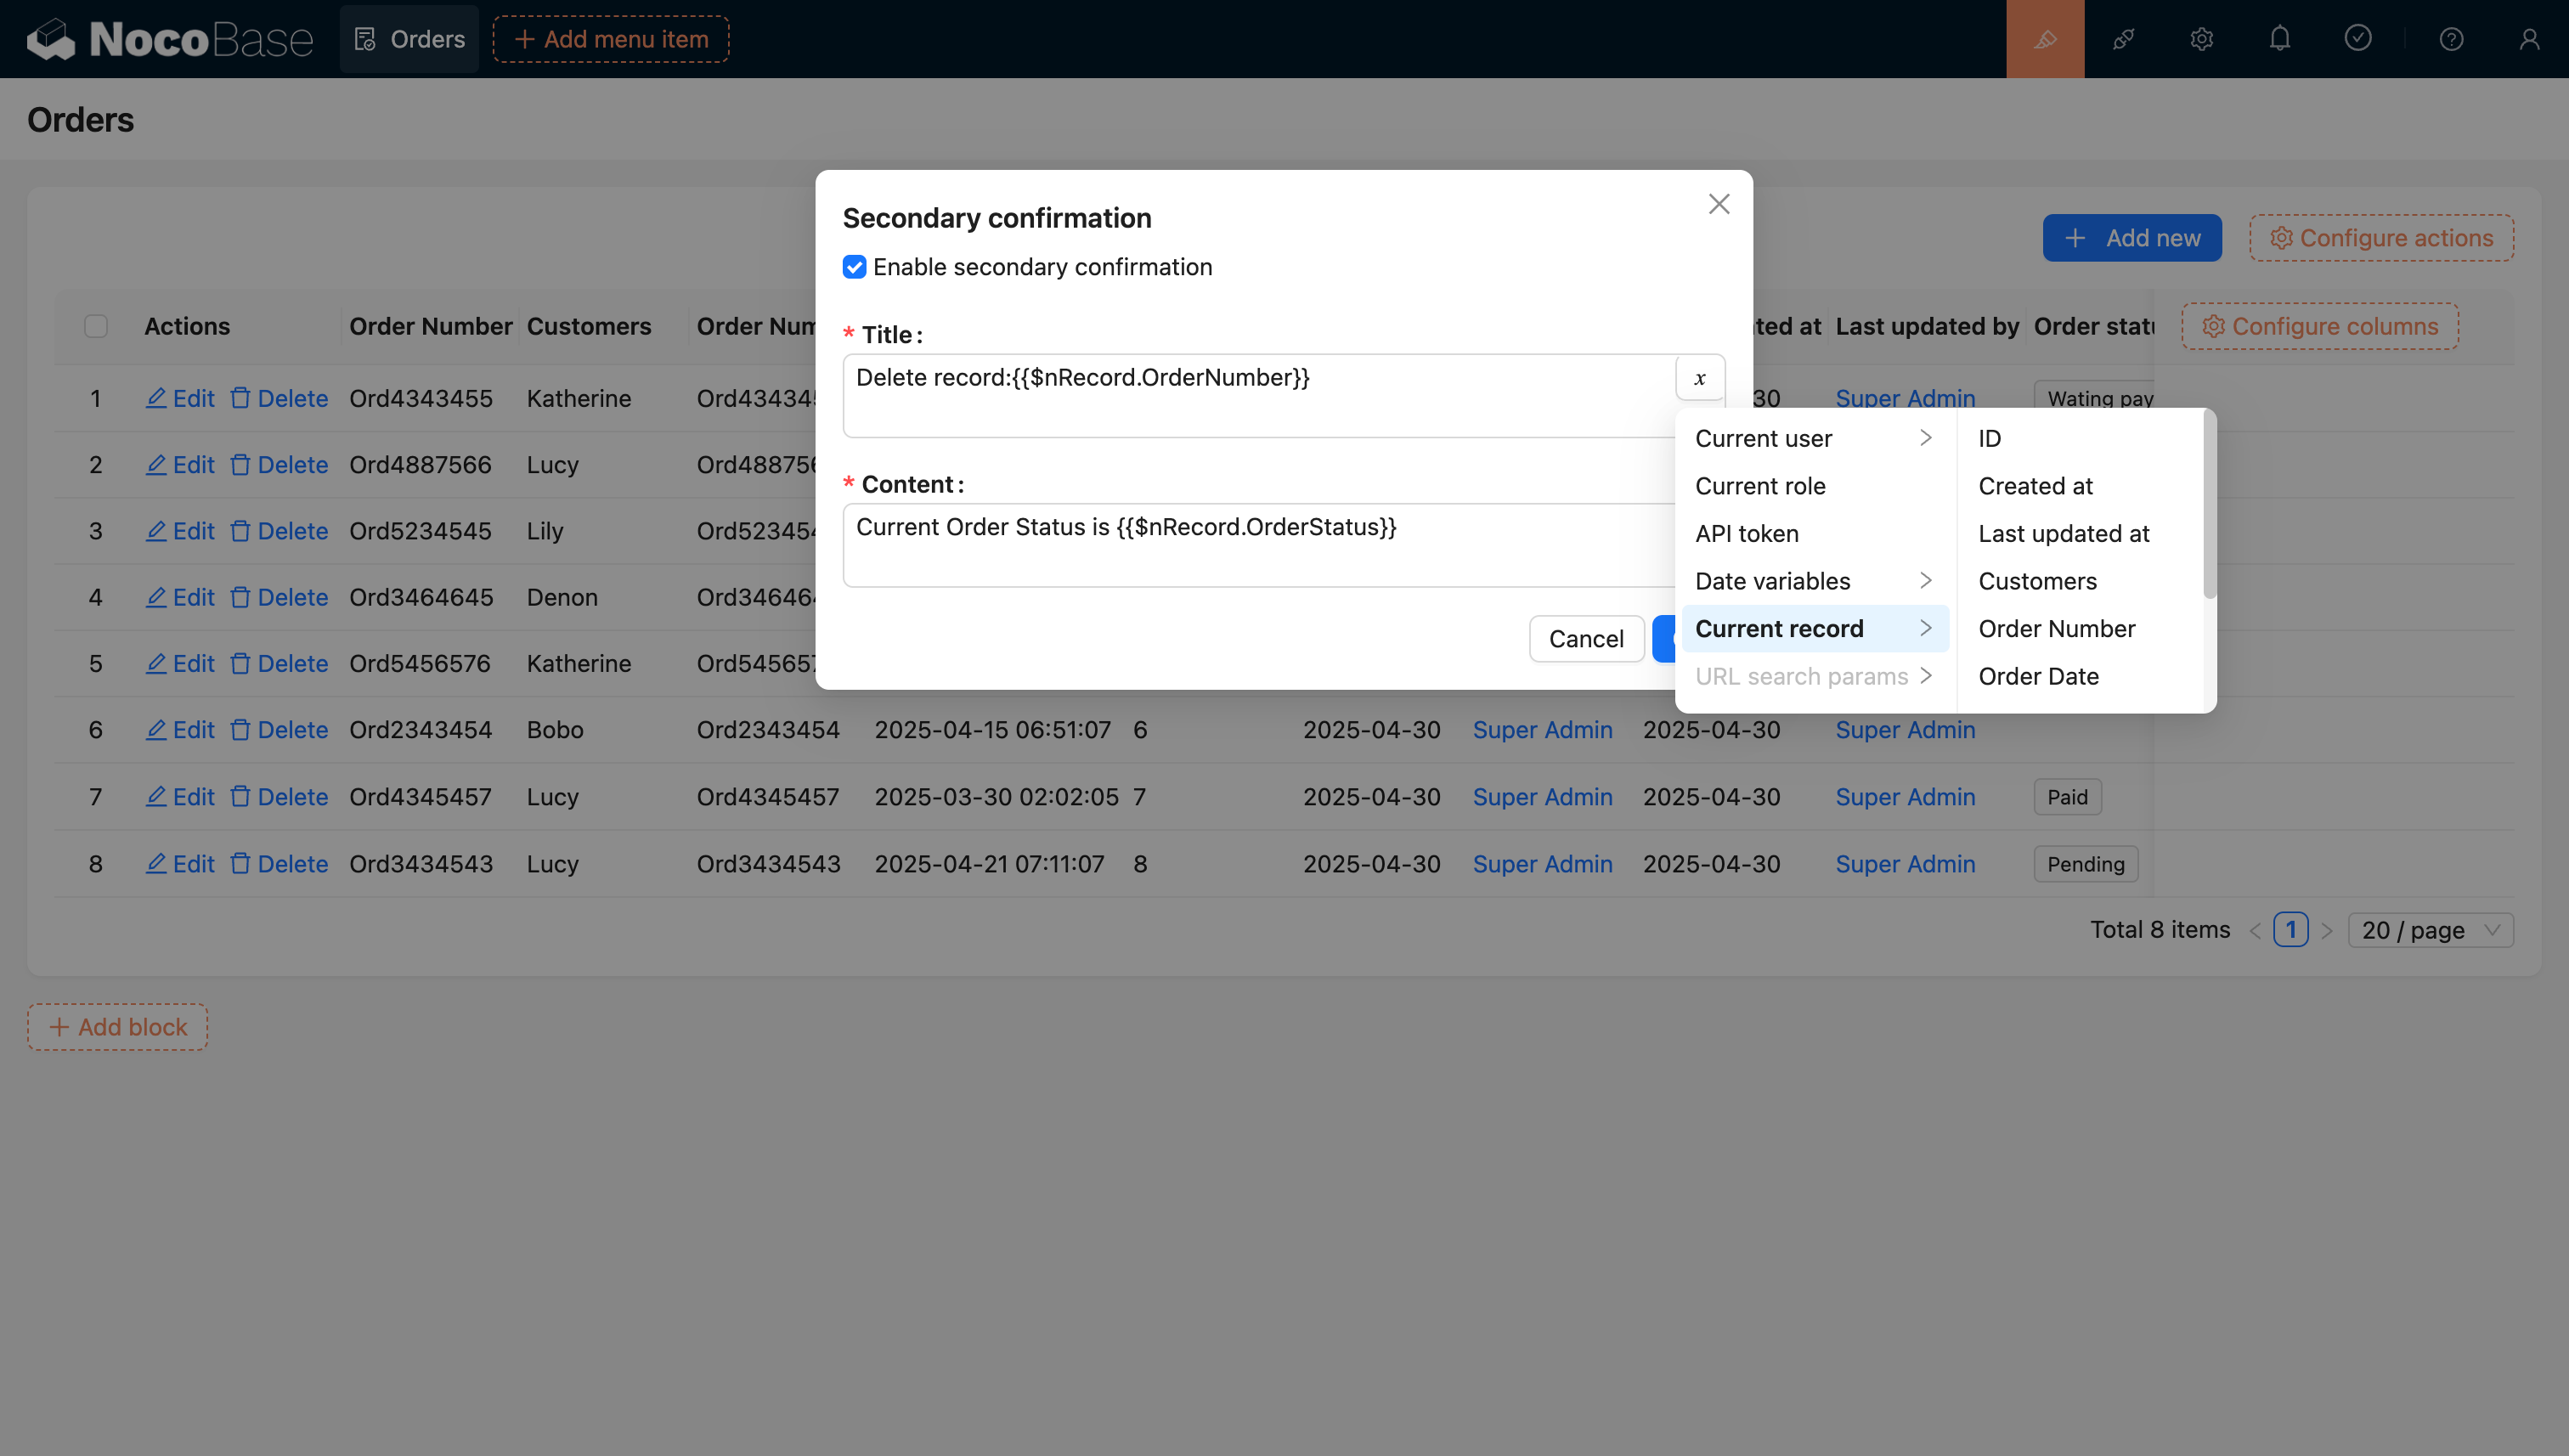Toggle the select-all rows checkbox
The width and height of the screenshot is (2569, 1456).
[96, 326]
